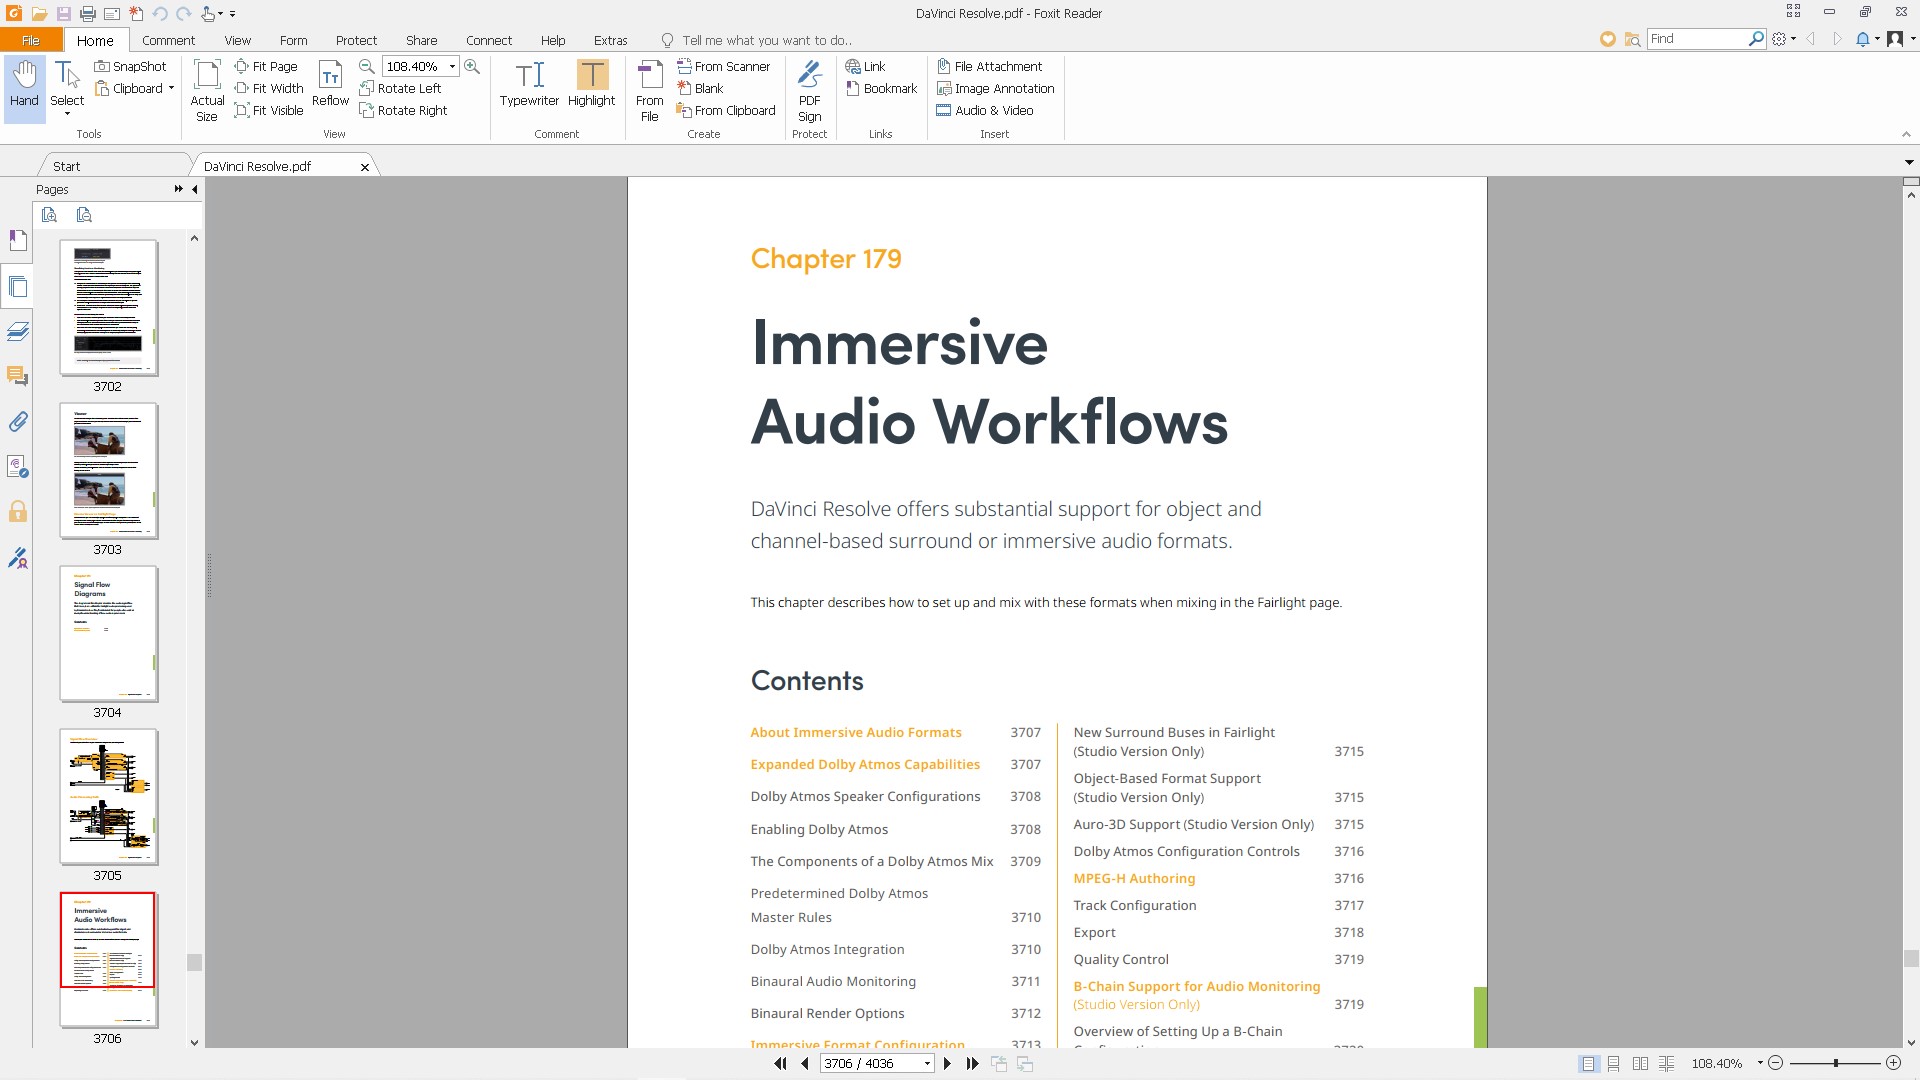Open search settings gear dropdown

(x=1784, y=39)
